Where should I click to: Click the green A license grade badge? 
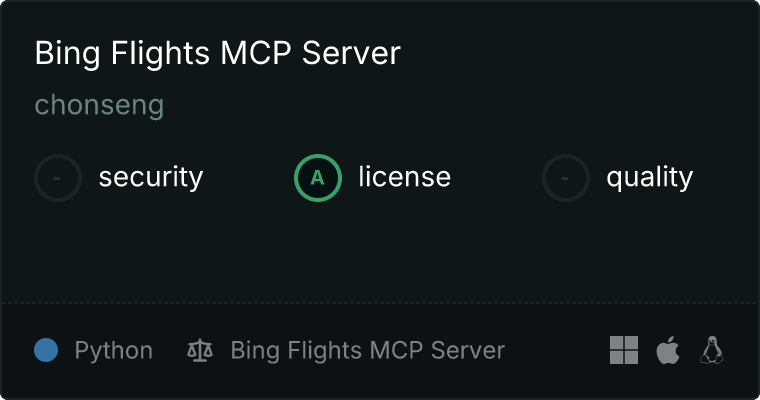(318, 178)
